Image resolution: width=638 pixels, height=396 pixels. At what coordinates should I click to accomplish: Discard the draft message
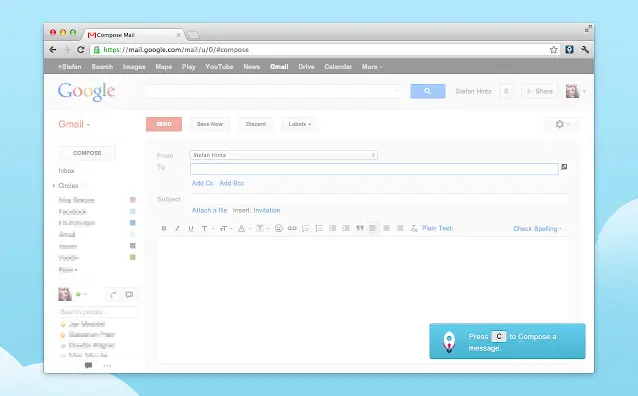tap(256, 124)
